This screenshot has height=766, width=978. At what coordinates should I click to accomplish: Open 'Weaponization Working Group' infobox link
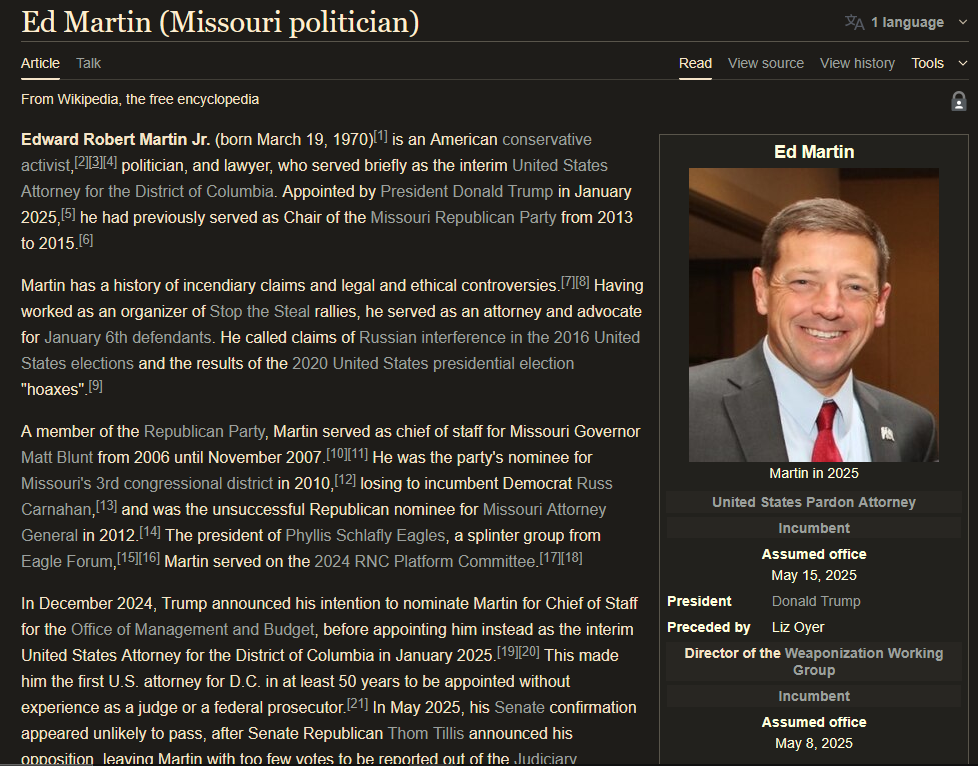[863, 661]
